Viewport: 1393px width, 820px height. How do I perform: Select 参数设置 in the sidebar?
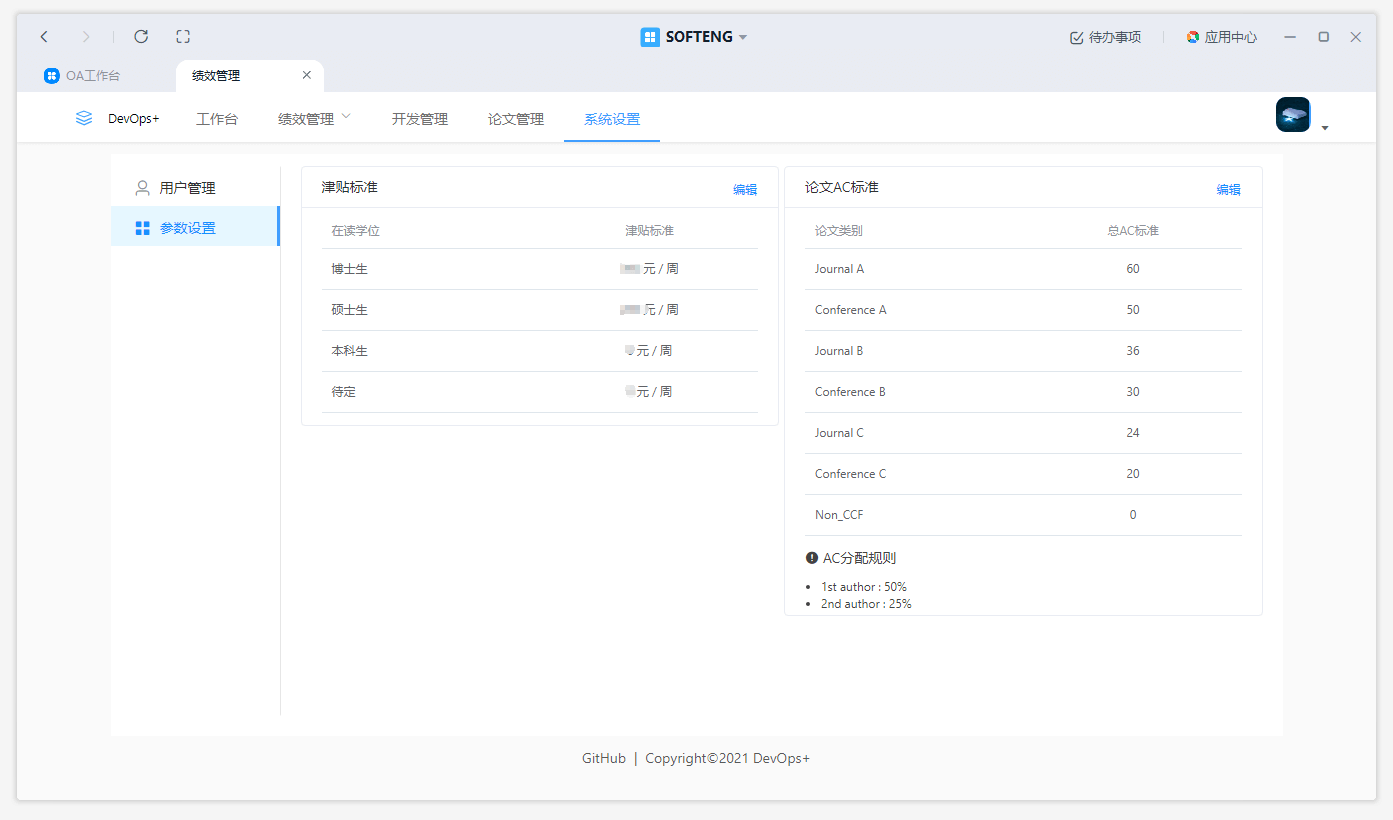195,227
